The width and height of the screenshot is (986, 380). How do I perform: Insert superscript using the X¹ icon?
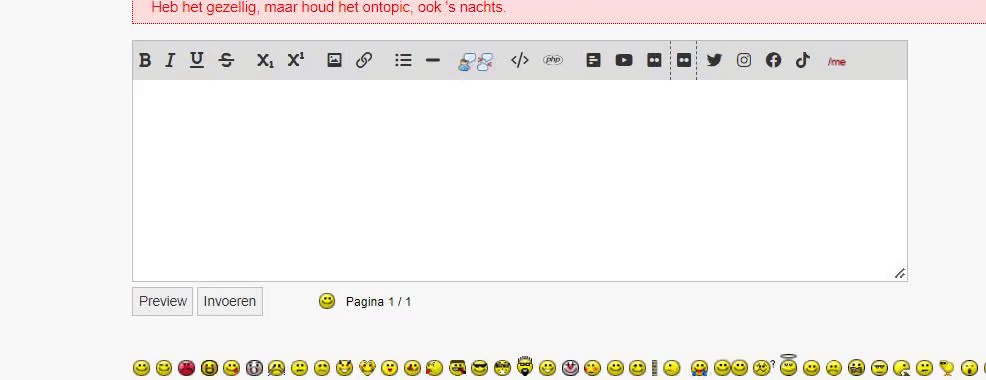(x=296, y=60)
